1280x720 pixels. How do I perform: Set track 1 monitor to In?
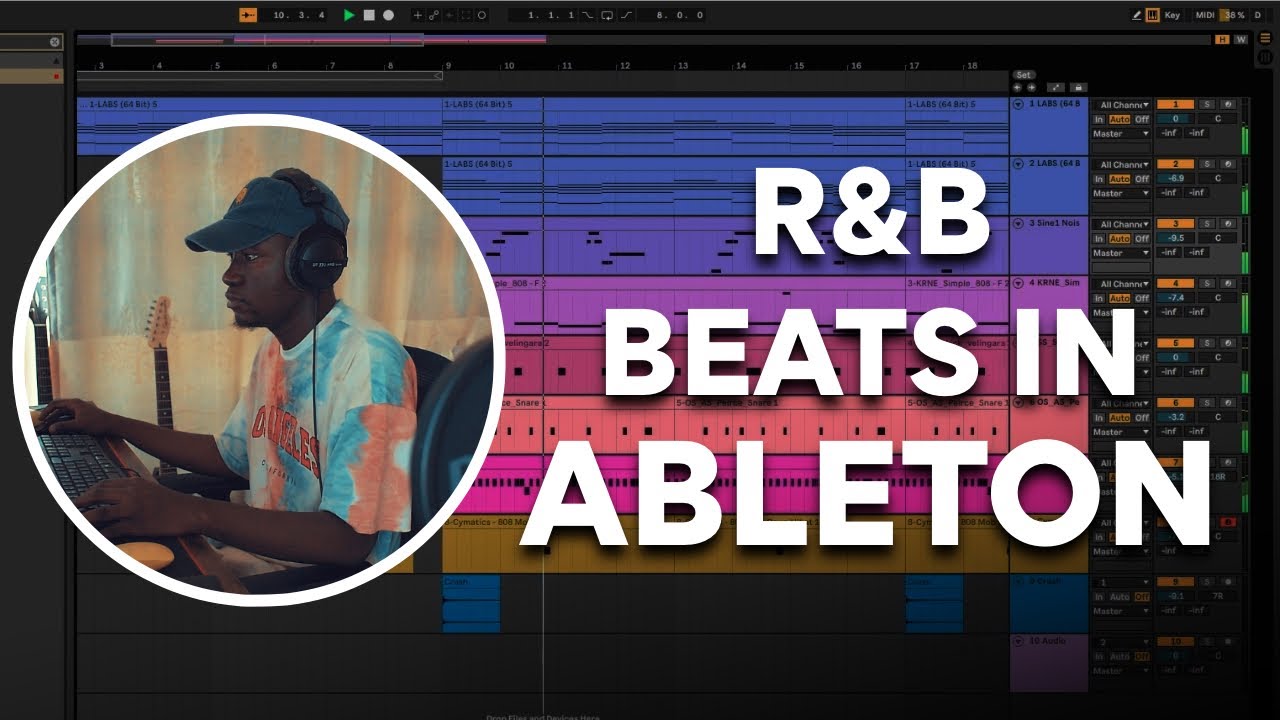click(x=1099, y=119)
